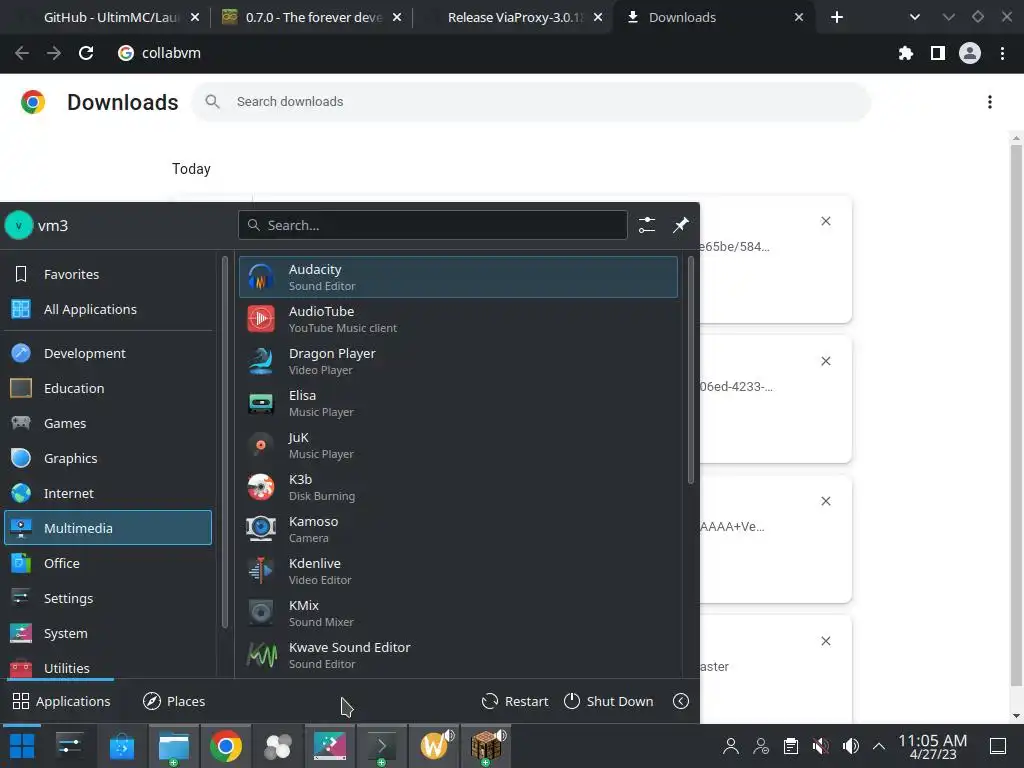Select Development category
Screen dimensions: 1024x768
[108, 353]
